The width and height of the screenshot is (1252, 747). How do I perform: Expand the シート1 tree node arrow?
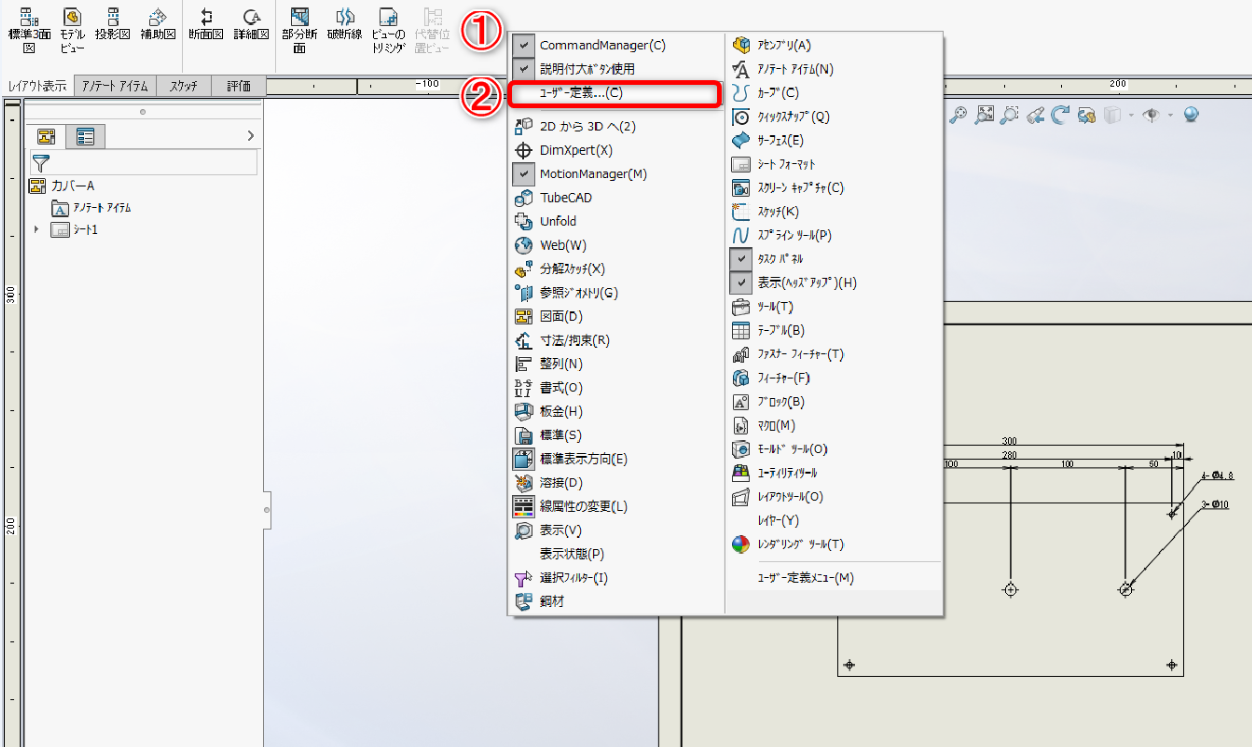(x=37, y=230)
